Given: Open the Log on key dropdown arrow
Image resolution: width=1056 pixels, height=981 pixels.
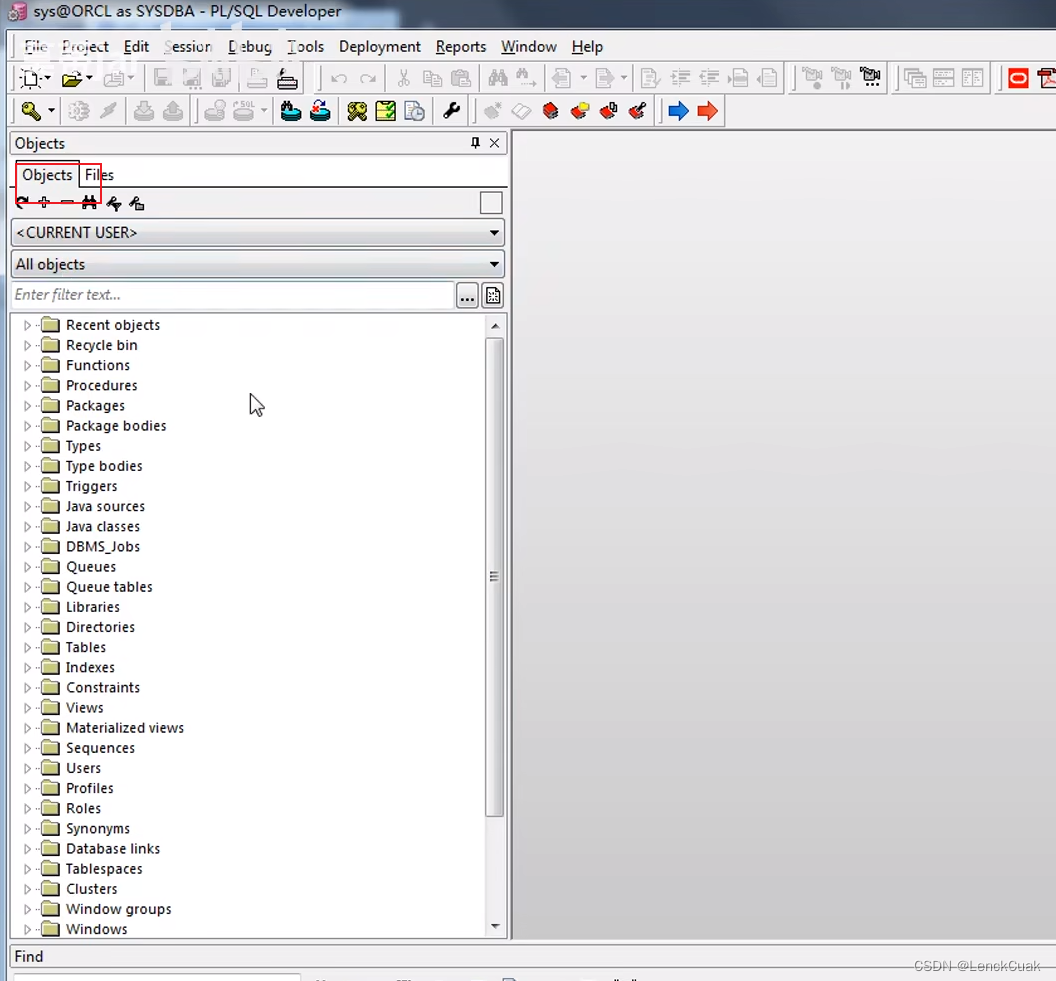Looking at the screenshot, I should (51, 111).
